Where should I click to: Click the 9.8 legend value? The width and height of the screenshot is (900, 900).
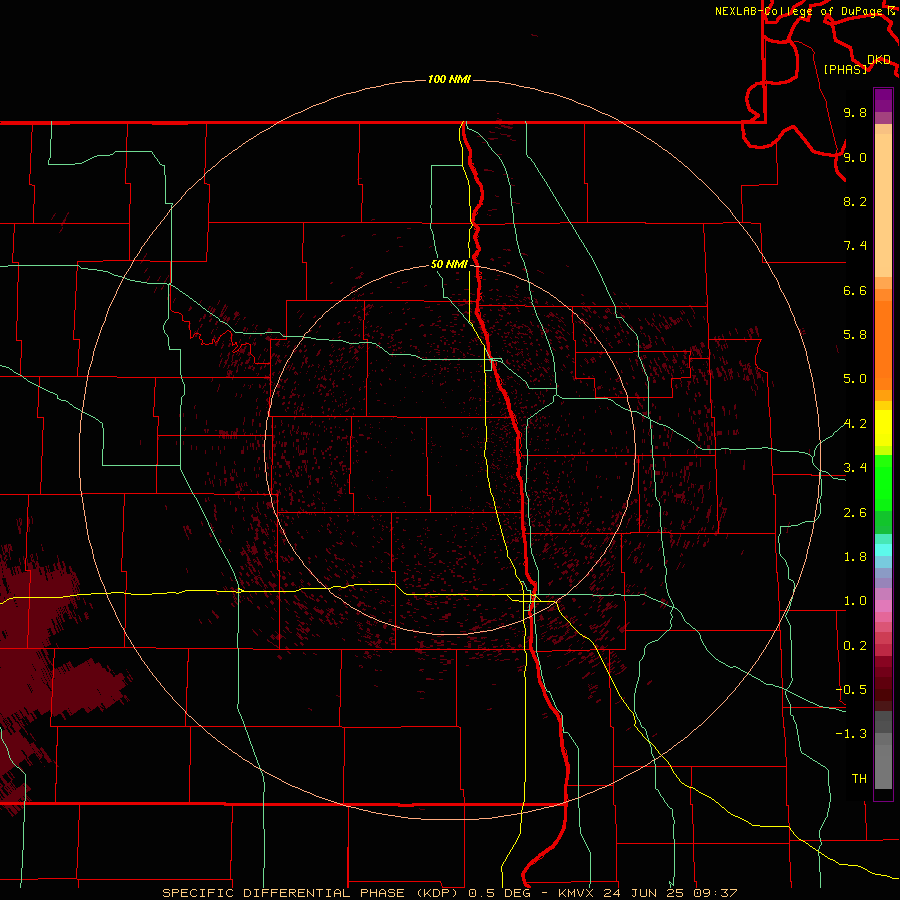(x=855, y=112)
